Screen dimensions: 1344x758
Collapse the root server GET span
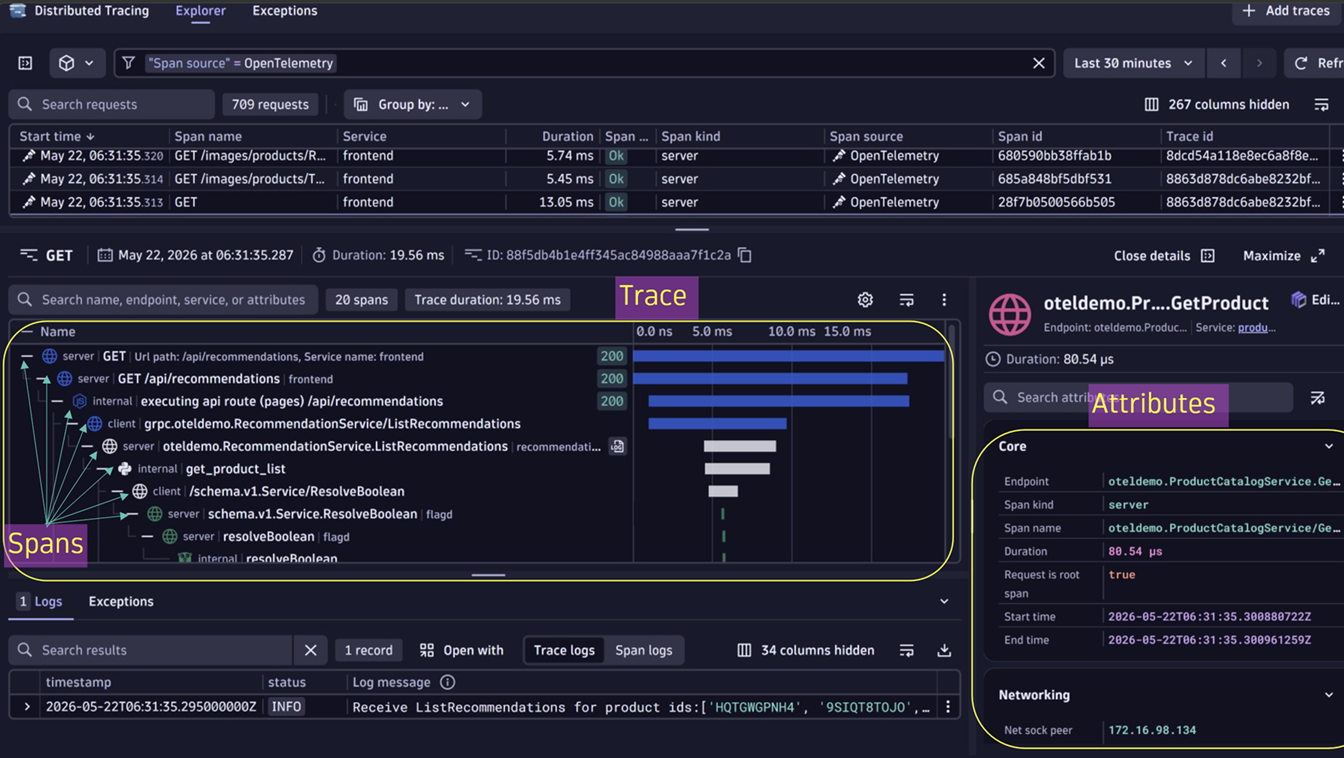(x=27, y=356)
